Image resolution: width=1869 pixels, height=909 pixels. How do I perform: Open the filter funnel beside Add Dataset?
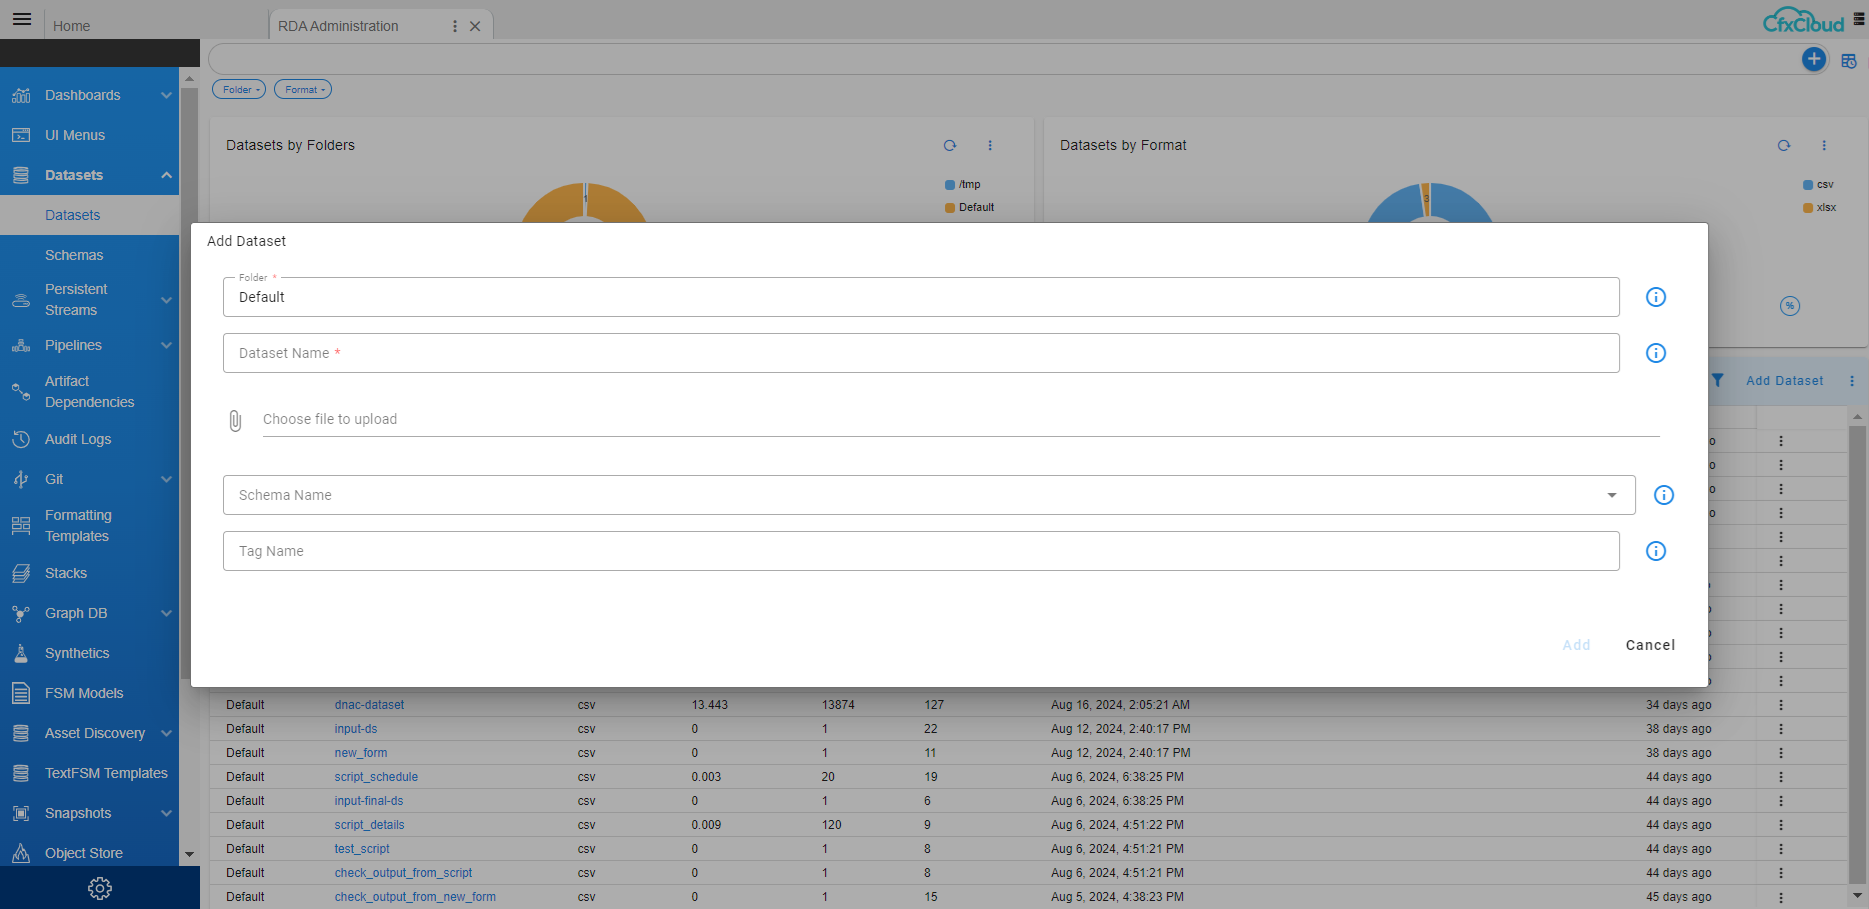pos(1718,381)
